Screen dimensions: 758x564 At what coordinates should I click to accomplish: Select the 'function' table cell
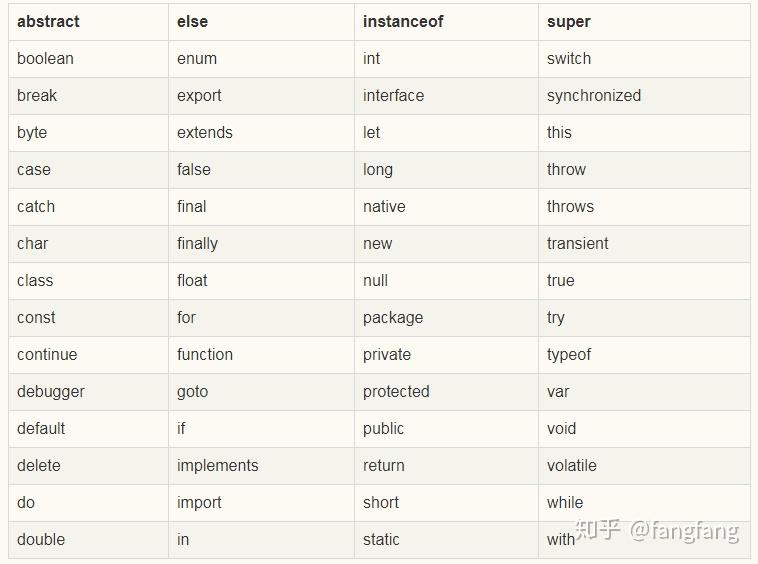(x=205, y=354)
